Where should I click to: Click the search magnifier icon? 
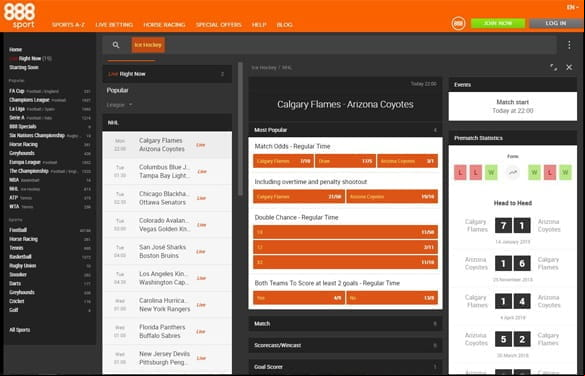pos(116,45)
